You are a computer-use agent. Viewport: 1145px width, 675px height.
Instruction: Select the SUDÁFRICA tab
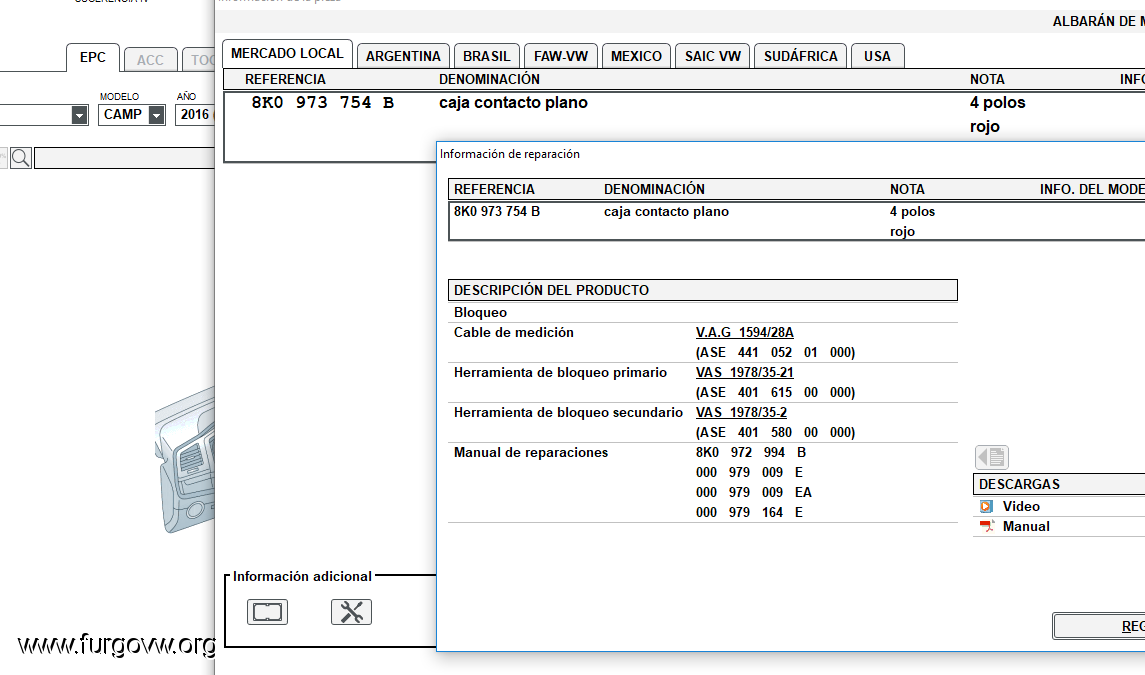[x=800, y=56]
